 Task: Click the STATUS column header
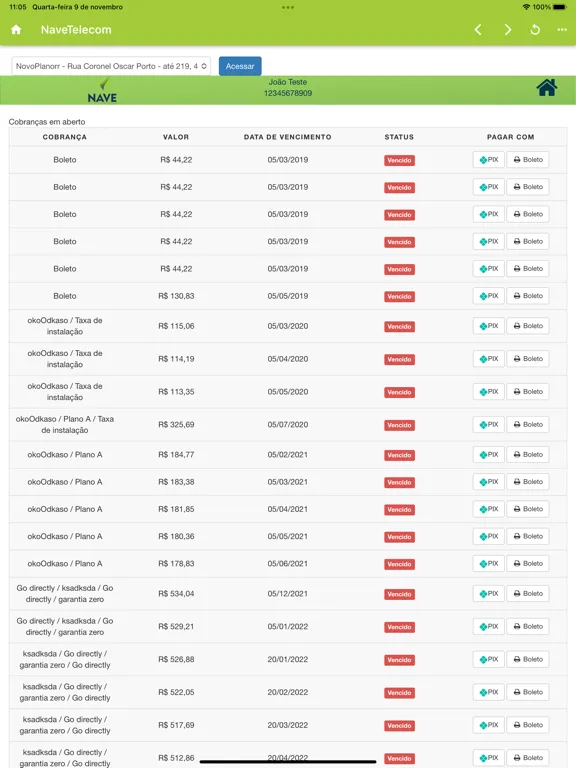(x=399, y=137)
